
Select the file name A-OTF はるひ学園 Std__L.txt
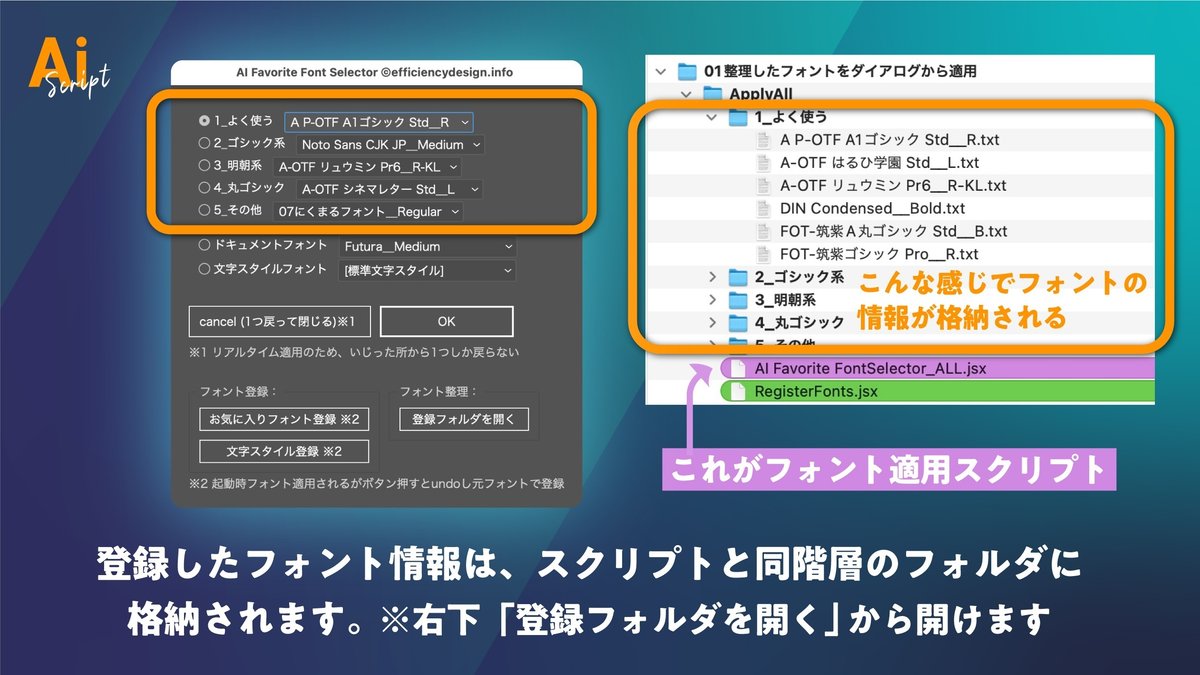[879, 163]
